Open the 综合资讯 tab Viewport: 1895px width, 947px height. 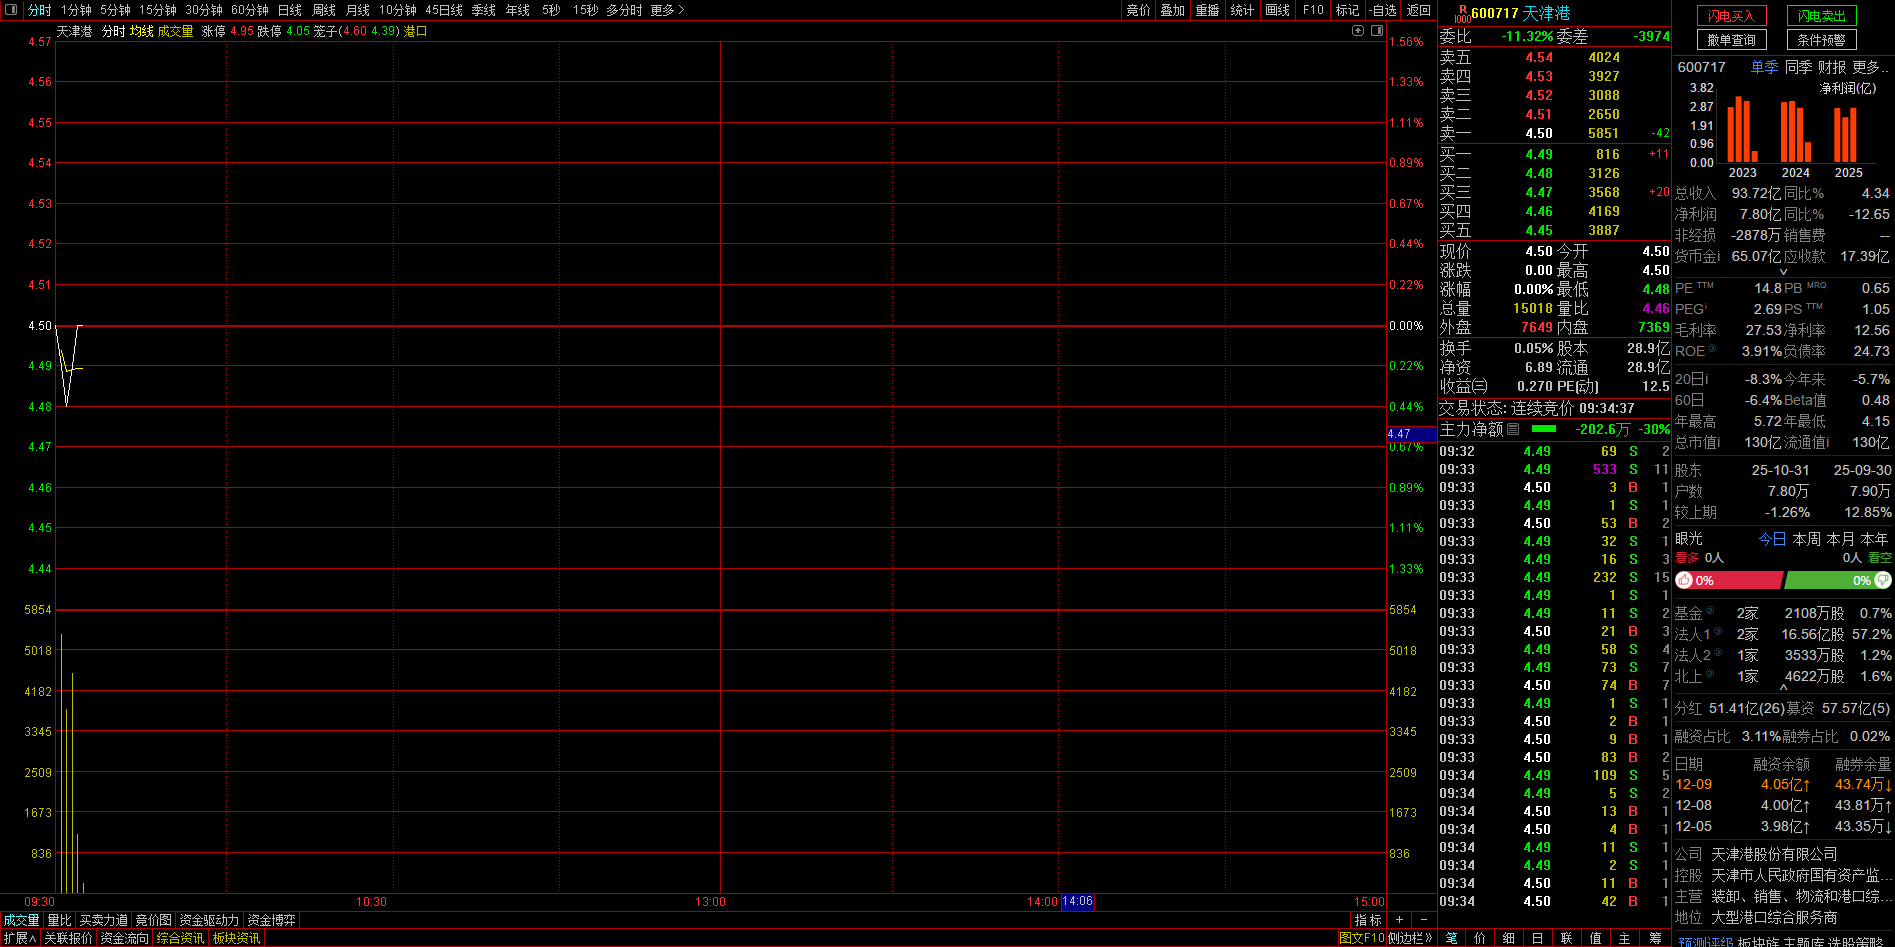[x=180, y=939]
